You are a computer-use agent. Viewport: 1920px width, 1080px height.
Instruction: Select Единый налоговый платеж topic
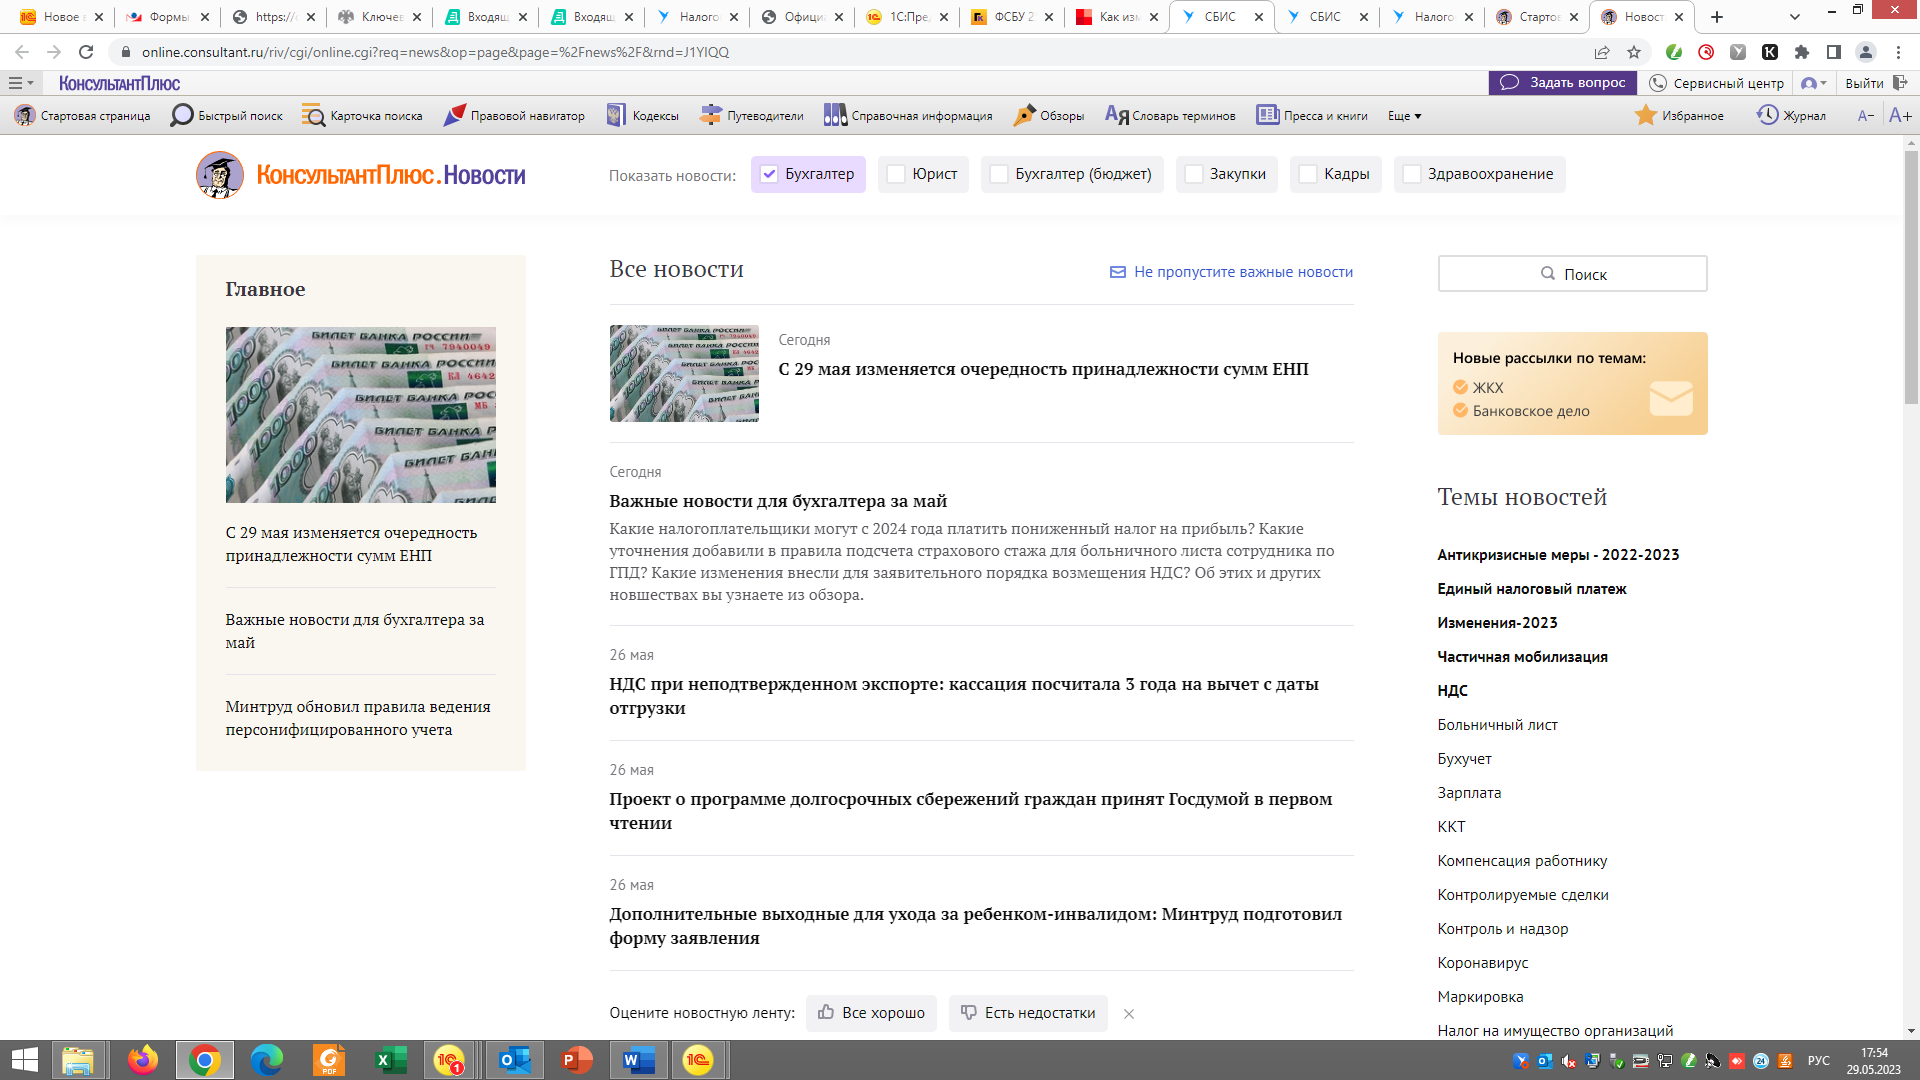[x=1531, y=589]
